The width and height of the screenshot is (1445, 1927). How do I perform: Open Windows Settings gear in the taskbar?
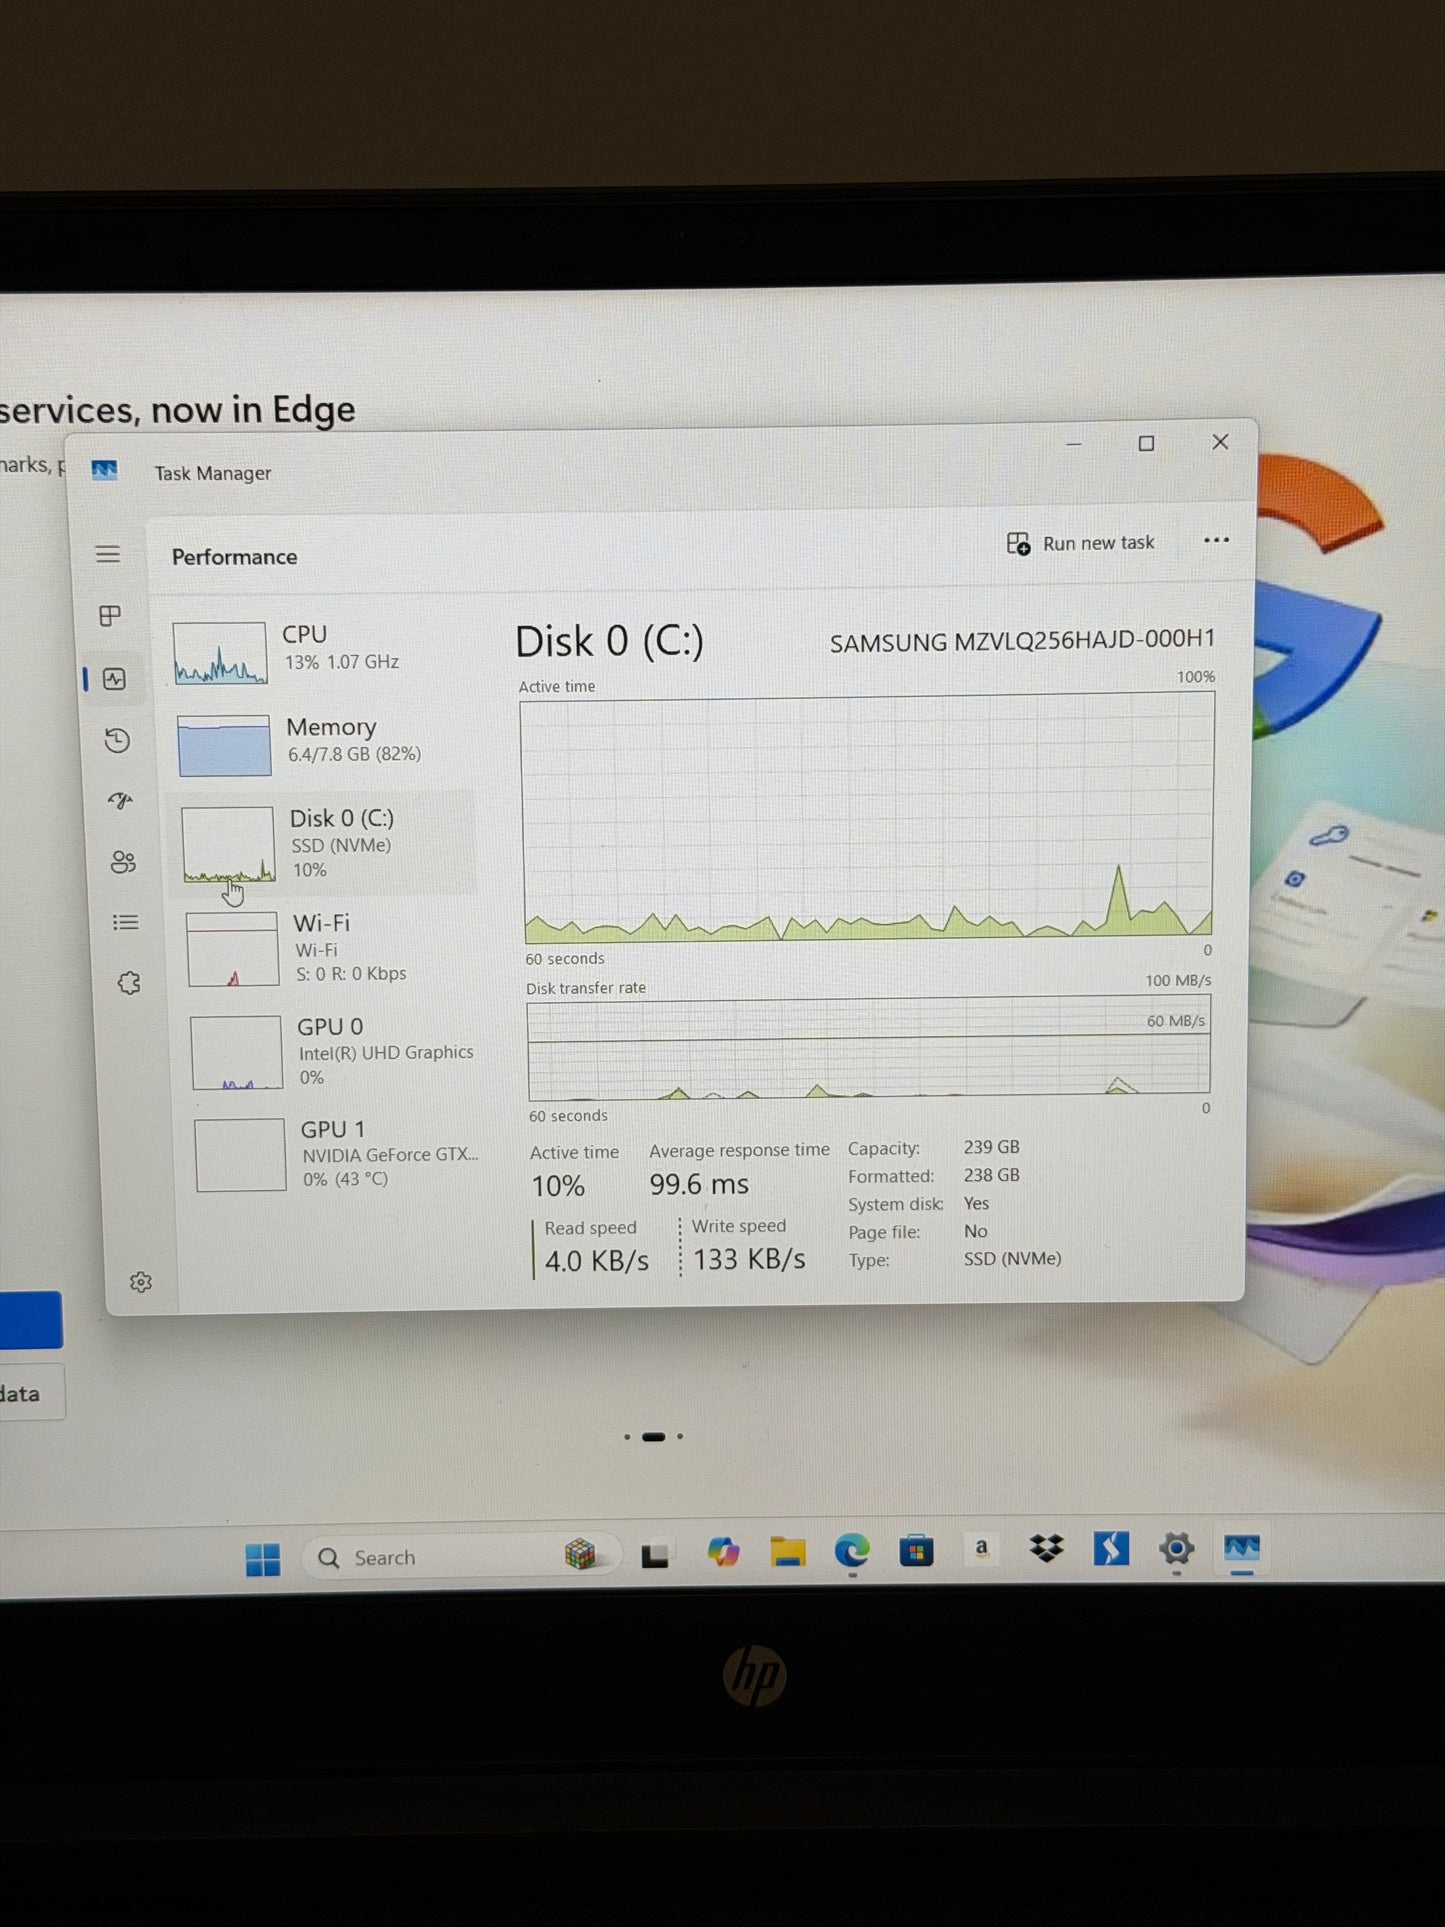1176,1549
